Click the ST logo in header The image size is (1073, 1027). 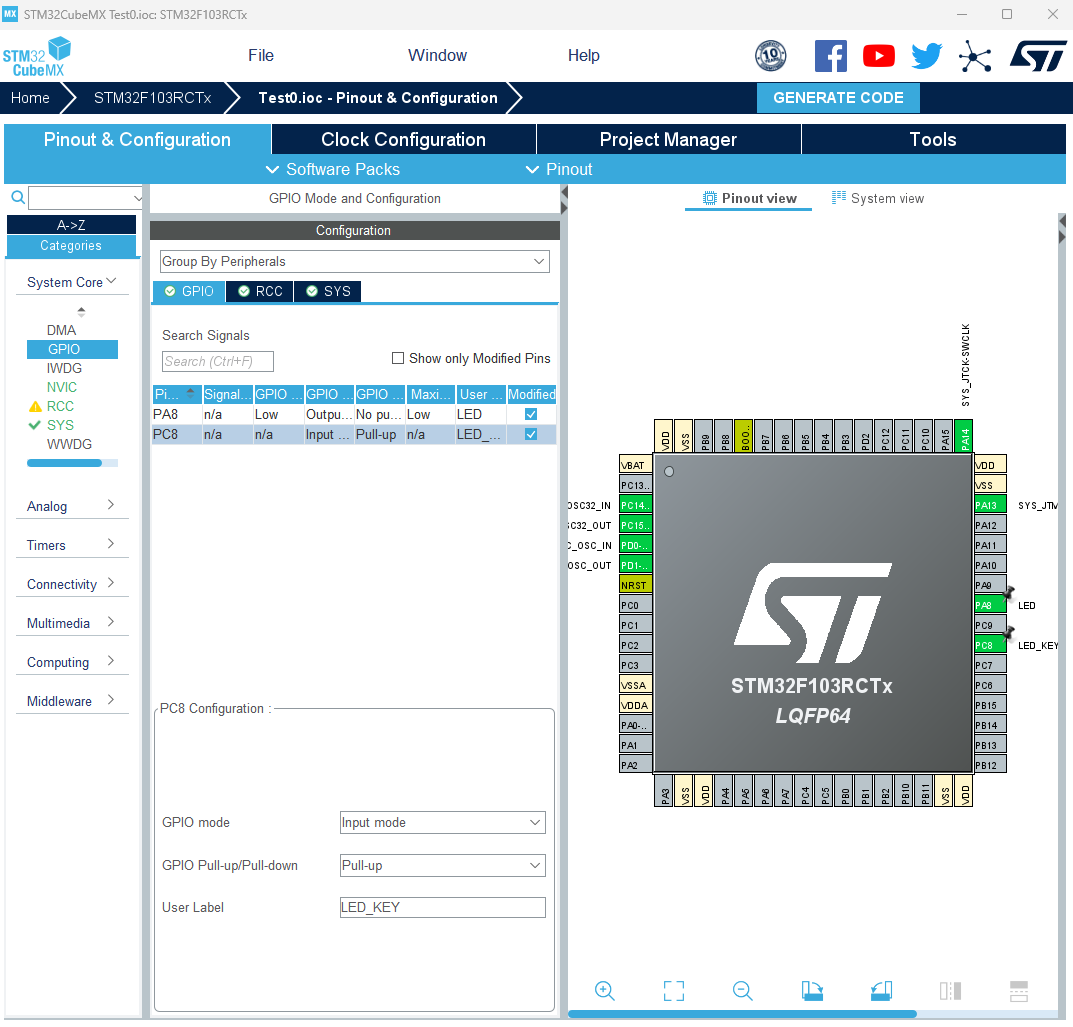tap(1038, 56)
